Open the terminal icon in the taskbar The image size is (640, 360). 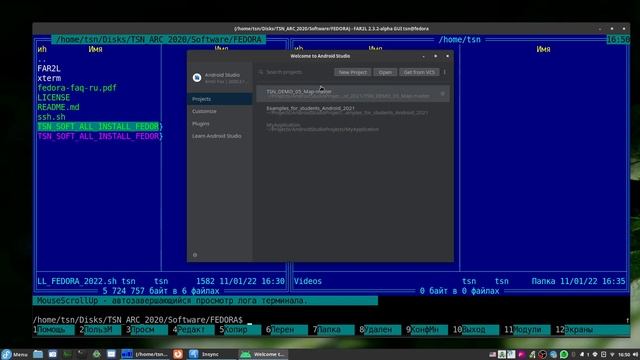pos(81,354)
